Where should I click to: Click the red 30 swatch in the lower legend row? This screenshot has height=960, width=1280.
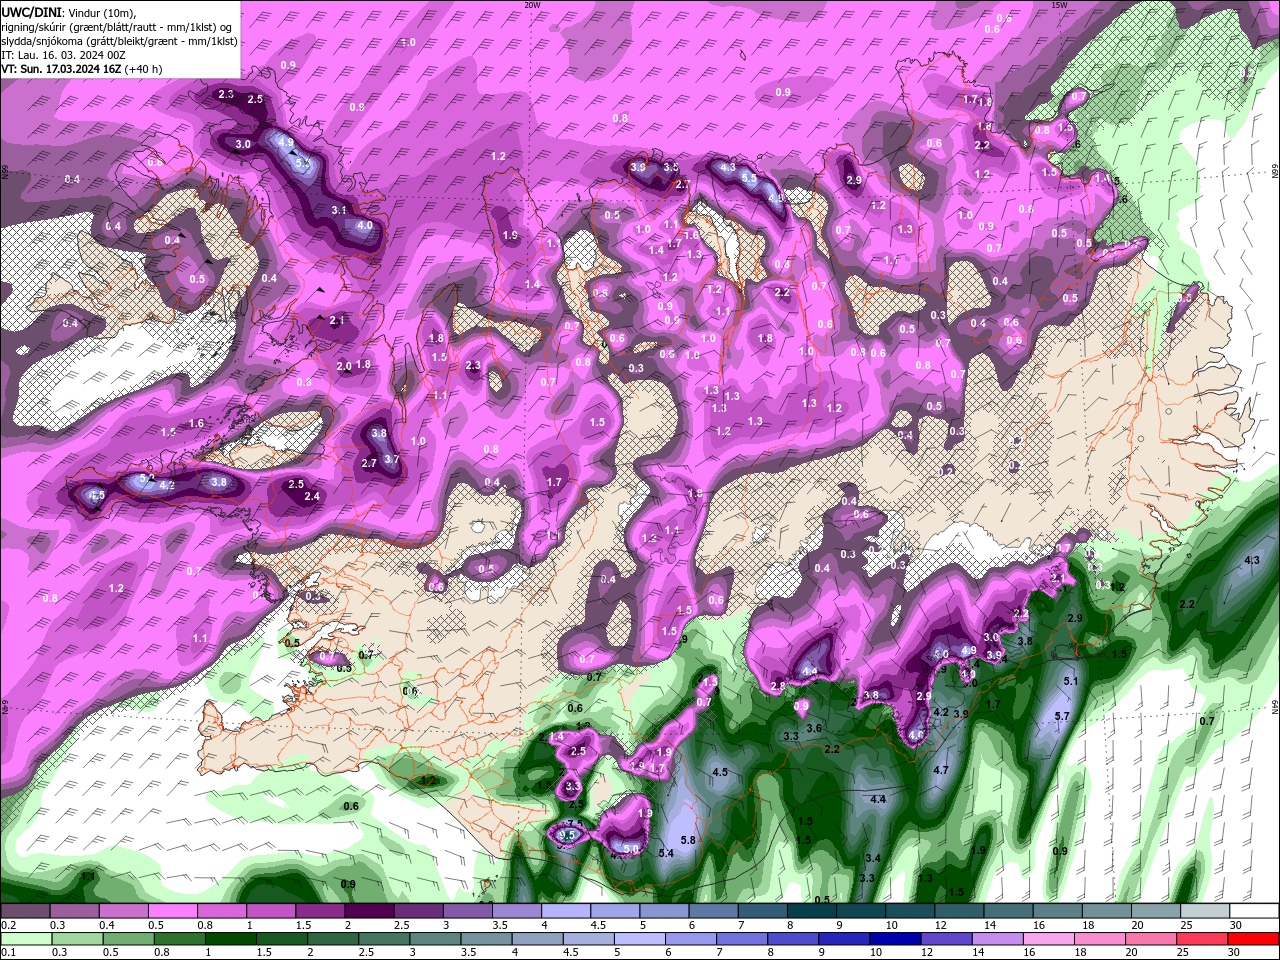click(x=1255, y=939)
